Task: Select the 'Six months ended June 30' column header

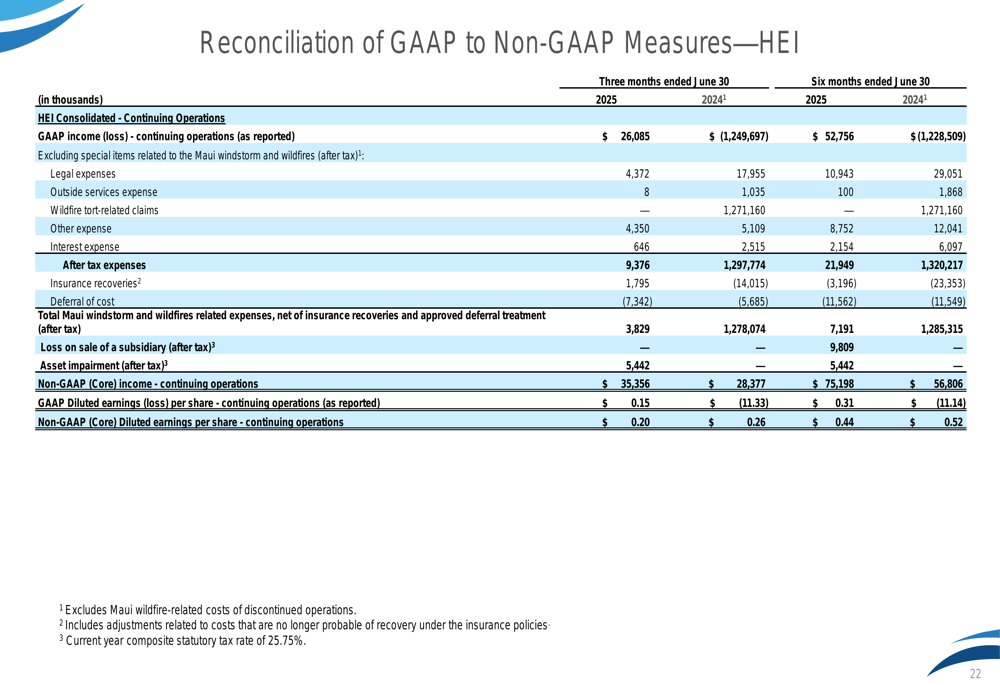Action: coord(870,81)
